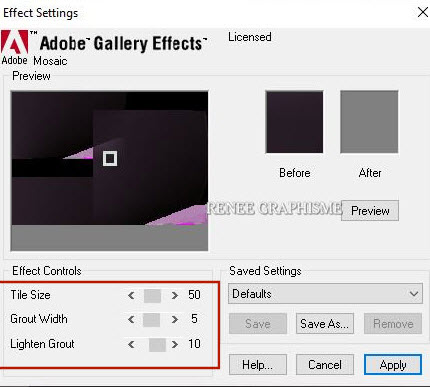The width and height of the screenshot is (430, 387).
Task: Click the Preview button
Action: point(370,211)
